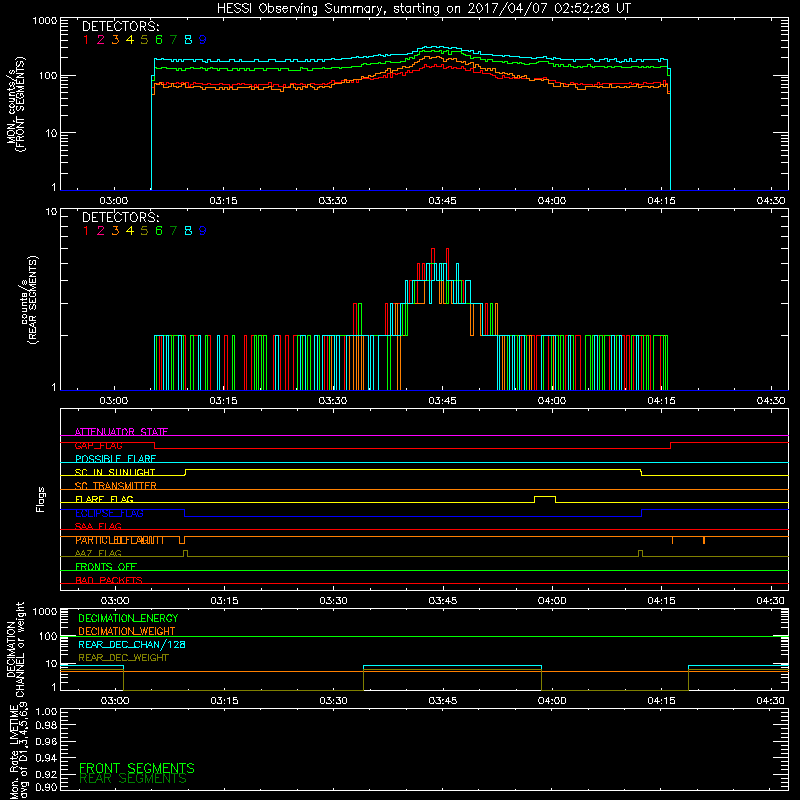Image resolution: width=800 pixels, height=800 pixels.
Task: Select detector 9 in front segments legend
Action: point(203,40)
